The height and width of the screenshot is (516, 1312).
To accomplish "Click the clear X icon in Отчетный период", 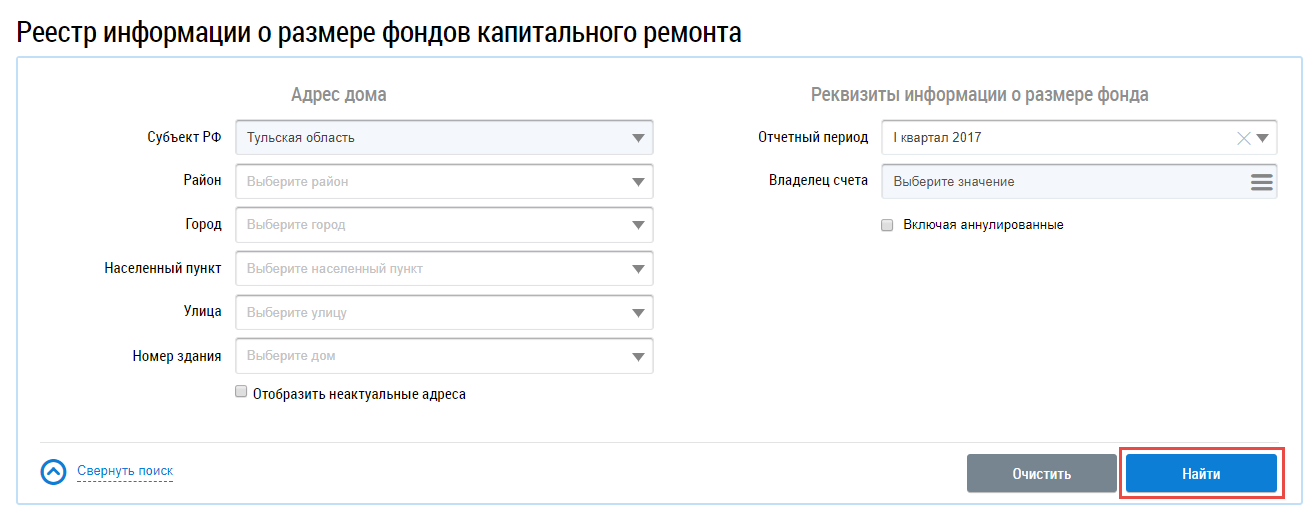I will (x=1244, y=138).
